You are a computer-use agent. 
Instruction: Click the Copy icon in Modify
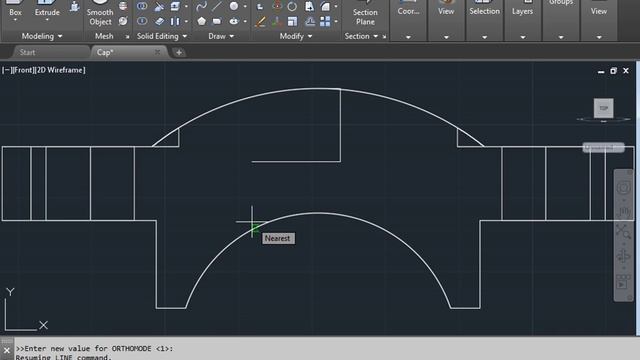pos(309,6)
